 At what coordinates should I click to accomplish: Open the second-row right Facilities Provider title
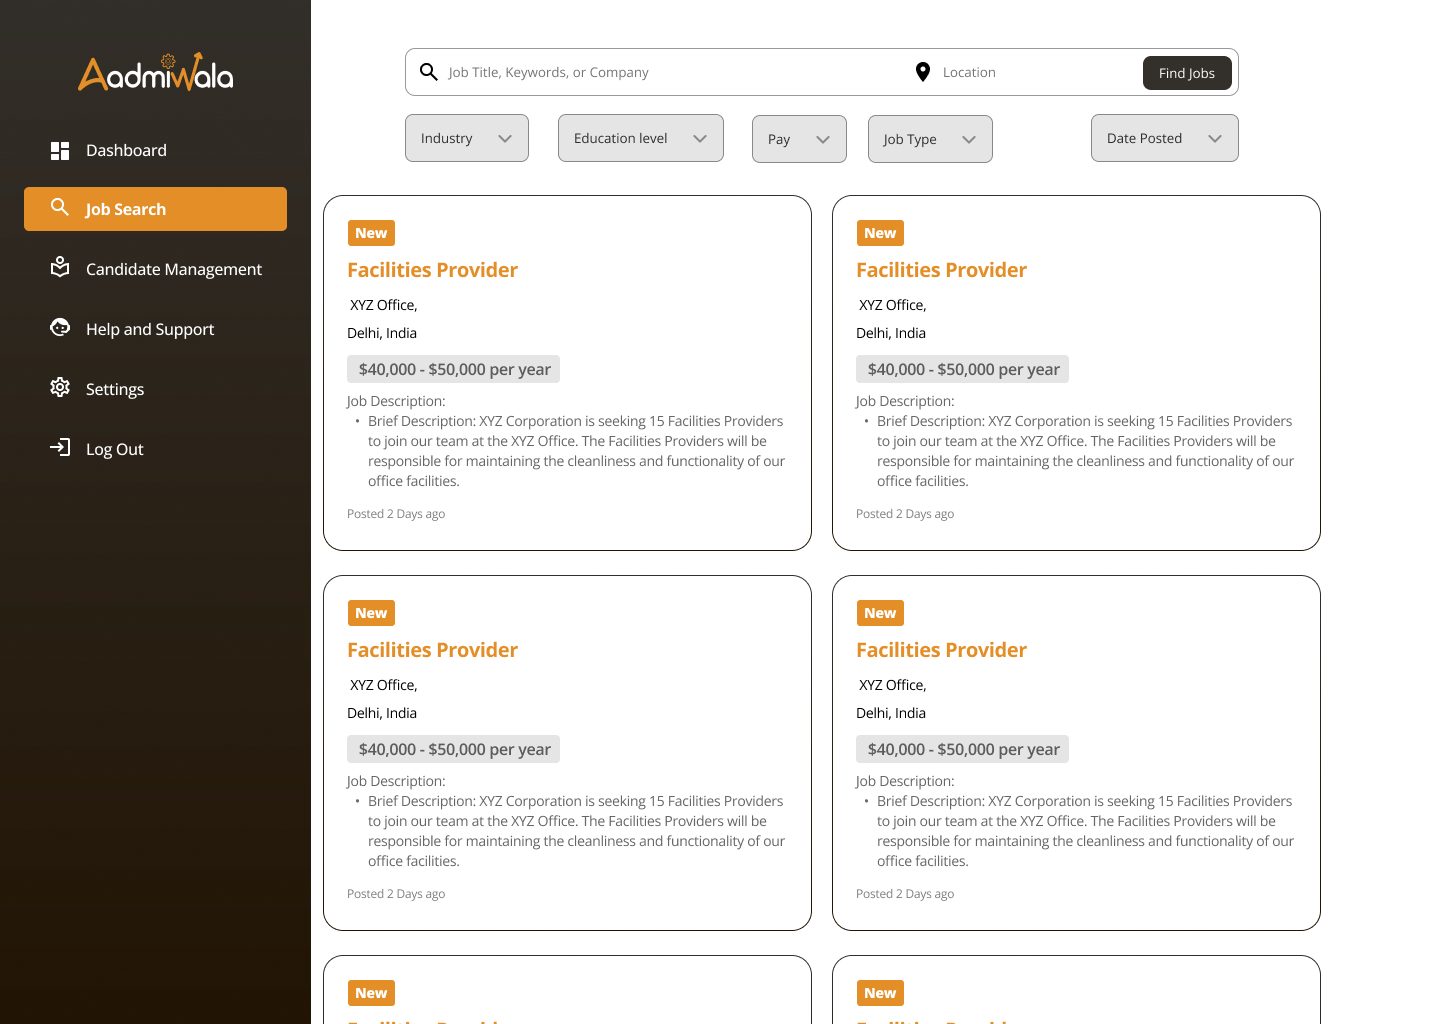coord(941,650)
